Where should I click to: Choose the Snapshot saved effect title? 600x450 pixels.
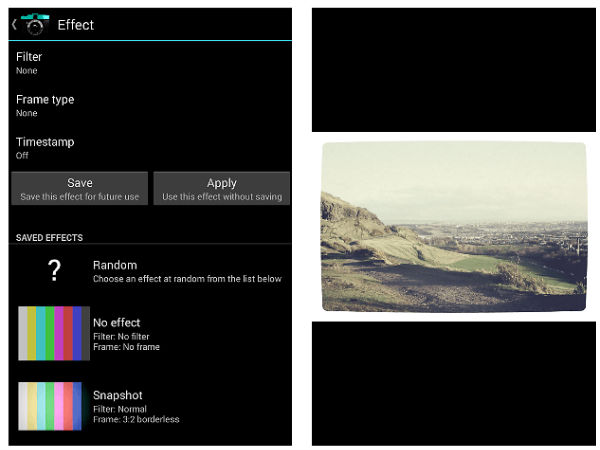point(118,395)
